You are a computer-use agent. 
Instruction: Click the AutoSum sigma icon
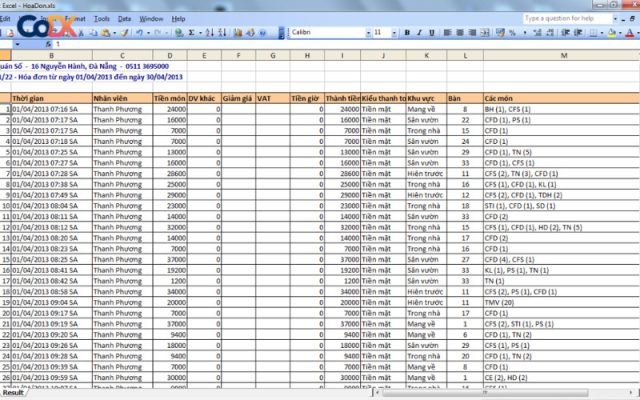pos(191,33)
